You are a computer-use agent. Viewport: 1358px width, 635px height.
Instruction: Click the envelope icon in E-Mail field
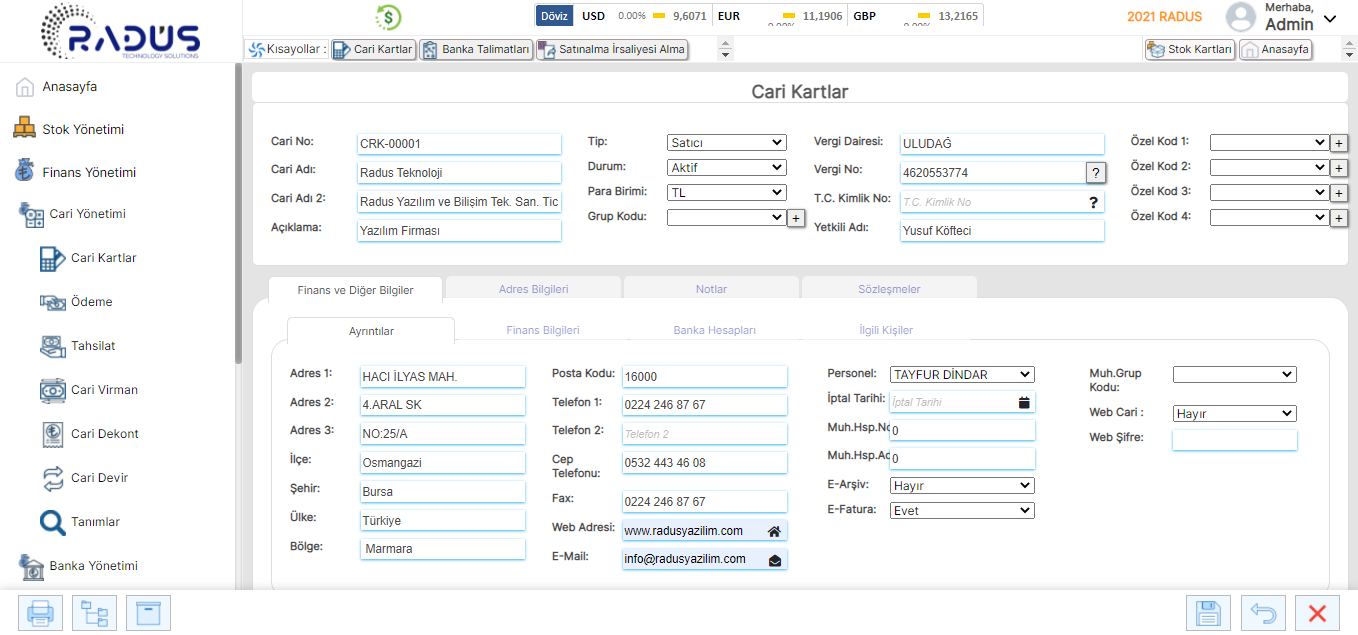pos(774,560)
